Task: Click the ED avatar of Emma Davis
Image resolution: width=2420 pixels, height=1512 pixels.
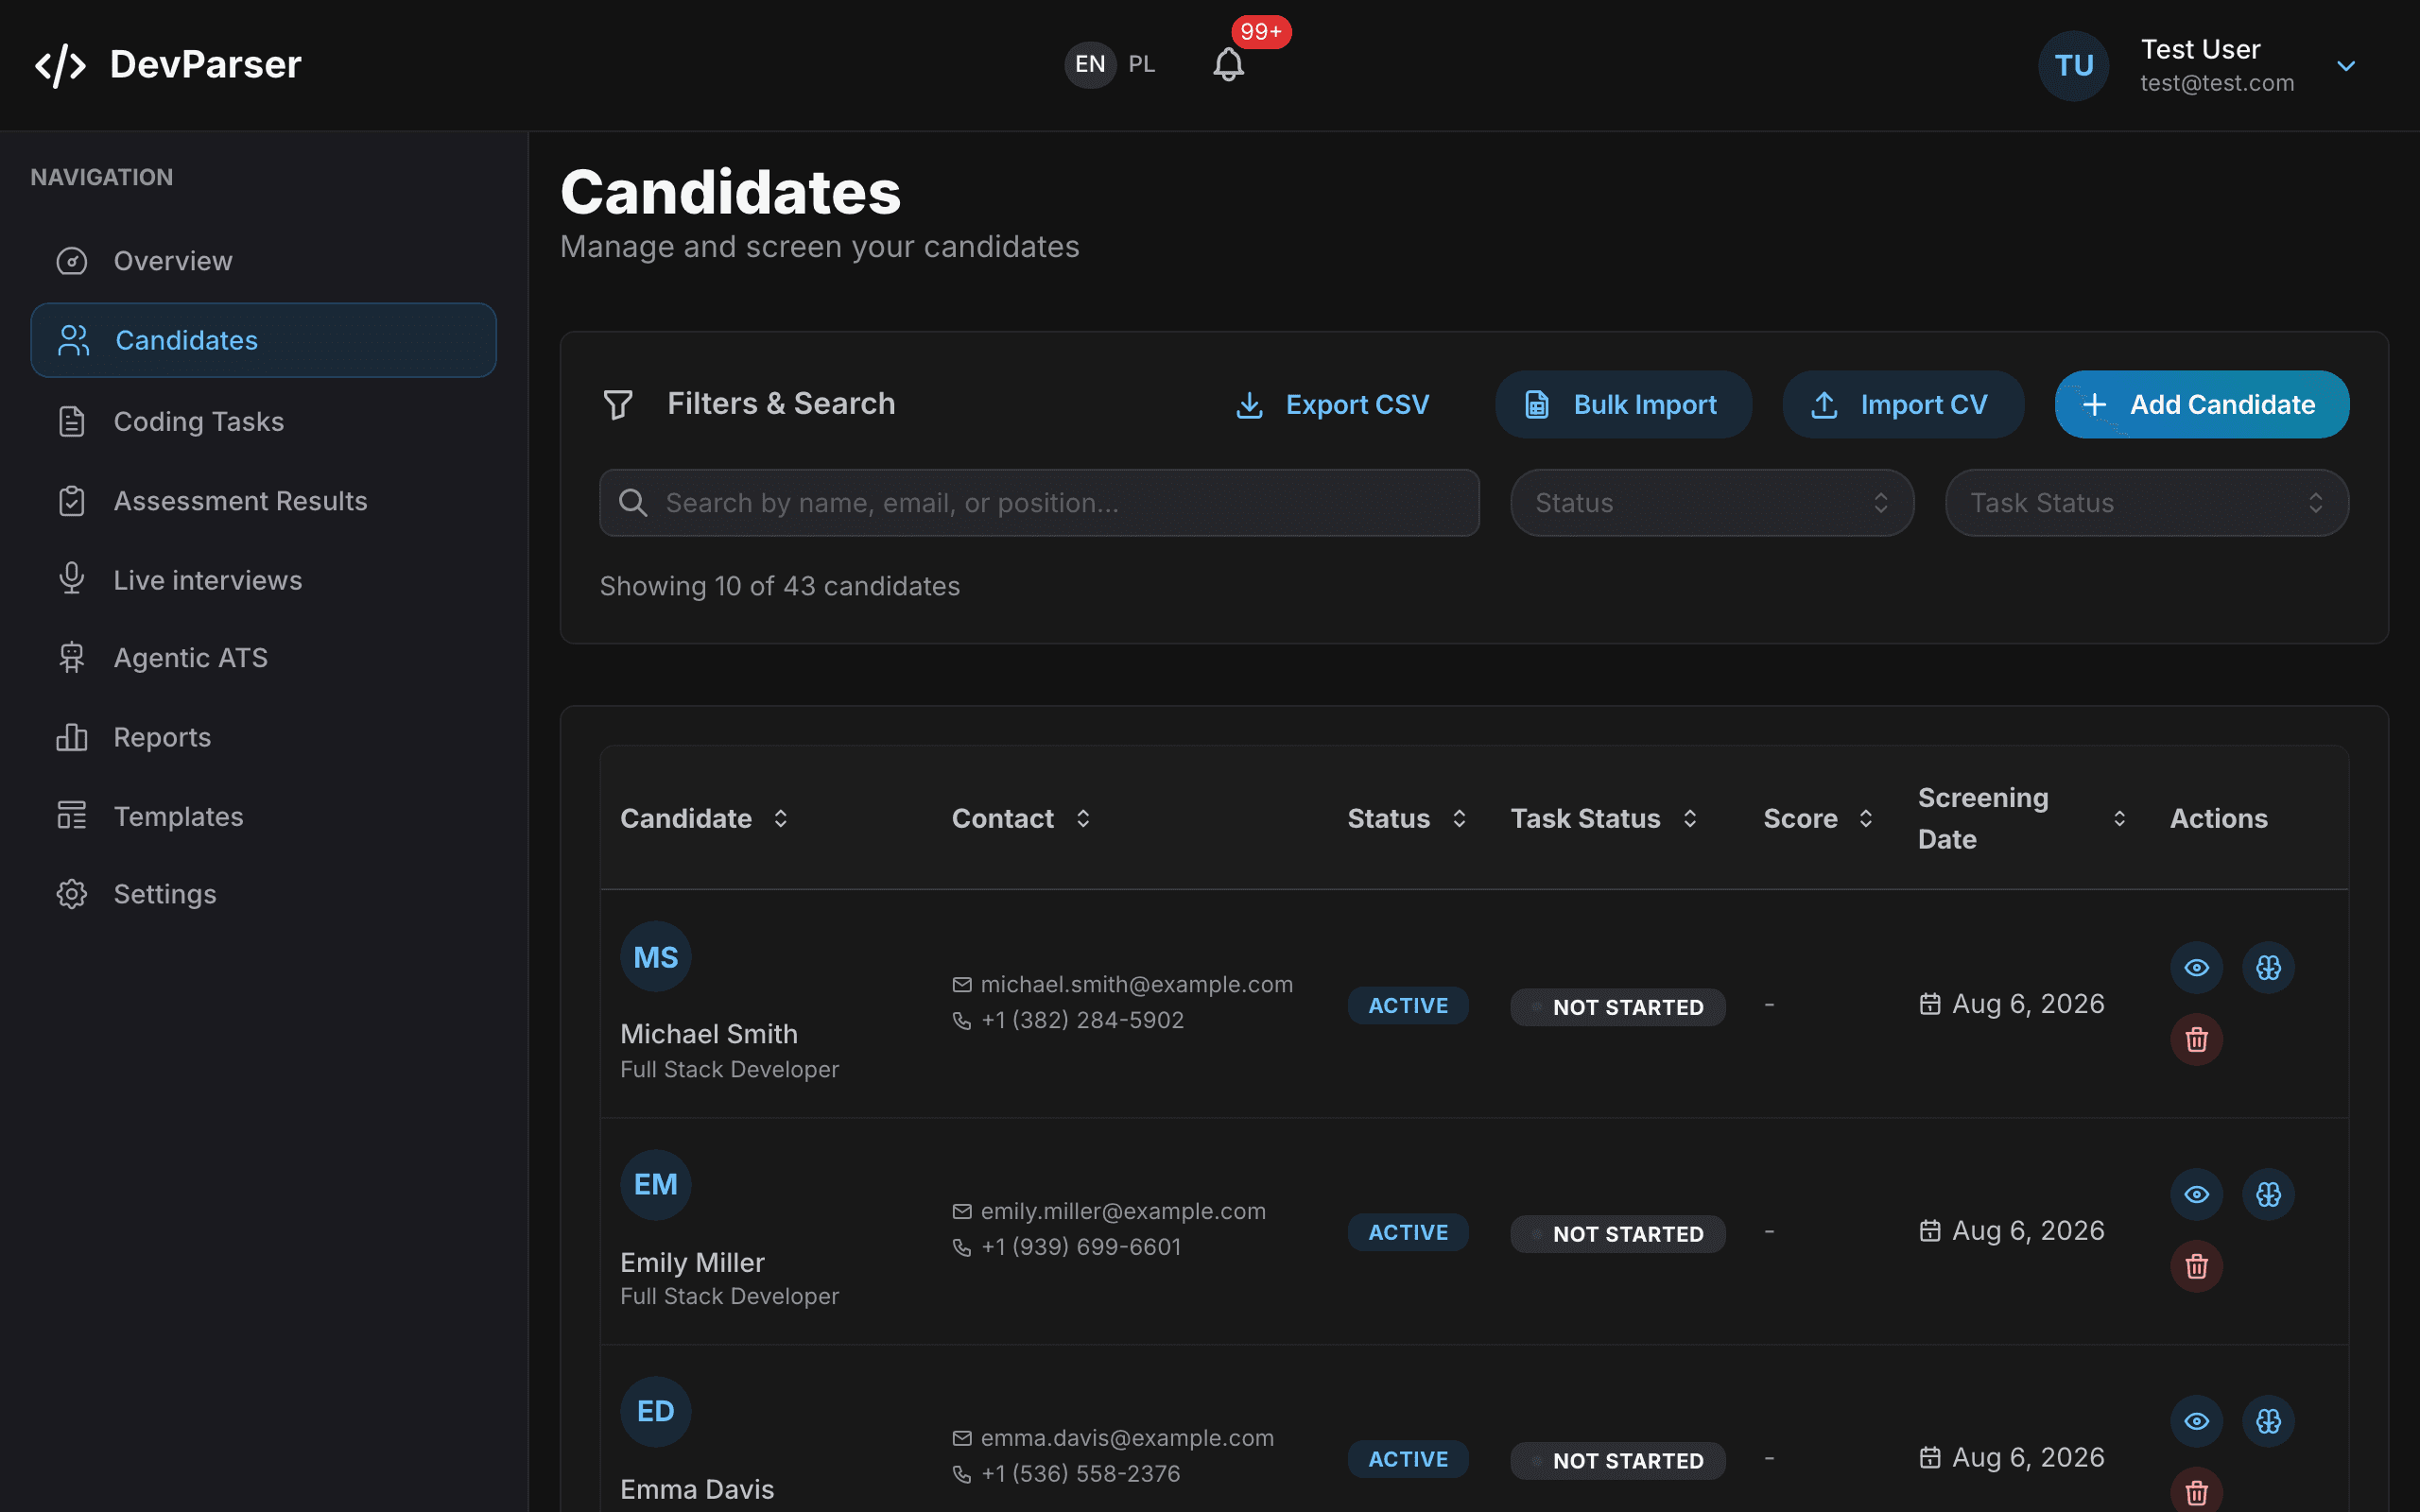Action: click(656, 1411)
